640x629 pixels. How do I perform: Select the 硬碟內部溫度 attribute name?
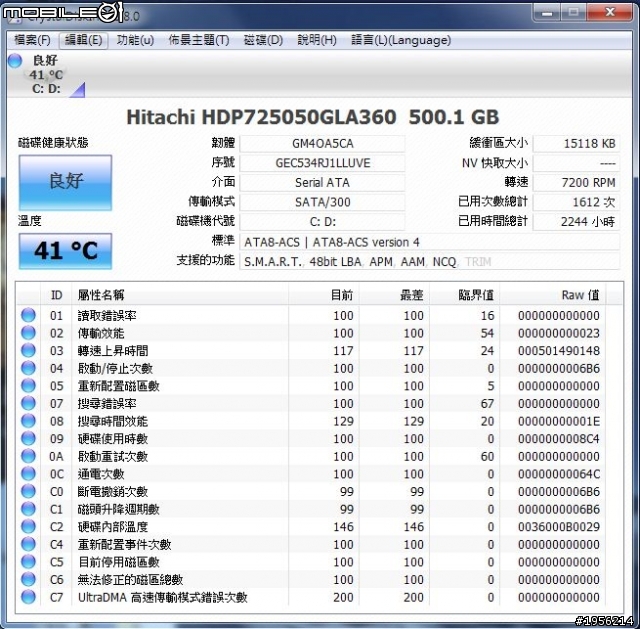113,527
